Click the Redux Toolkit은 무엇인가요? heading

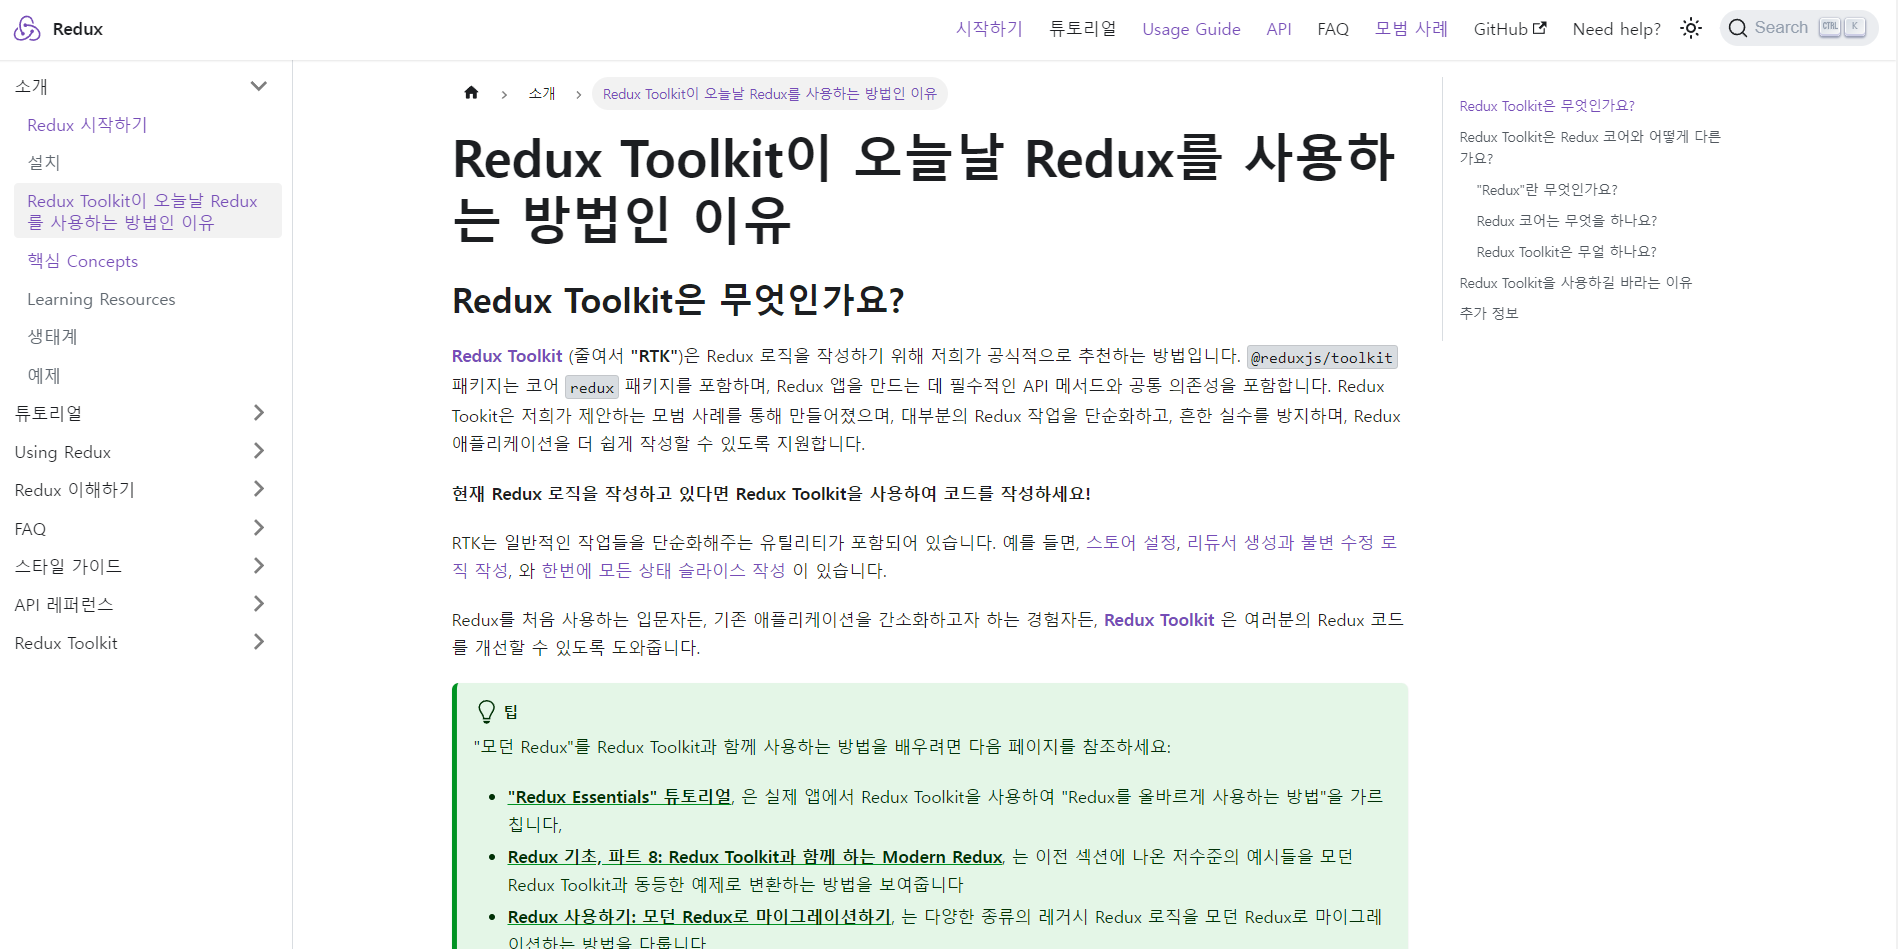click(x=678, y=300)
